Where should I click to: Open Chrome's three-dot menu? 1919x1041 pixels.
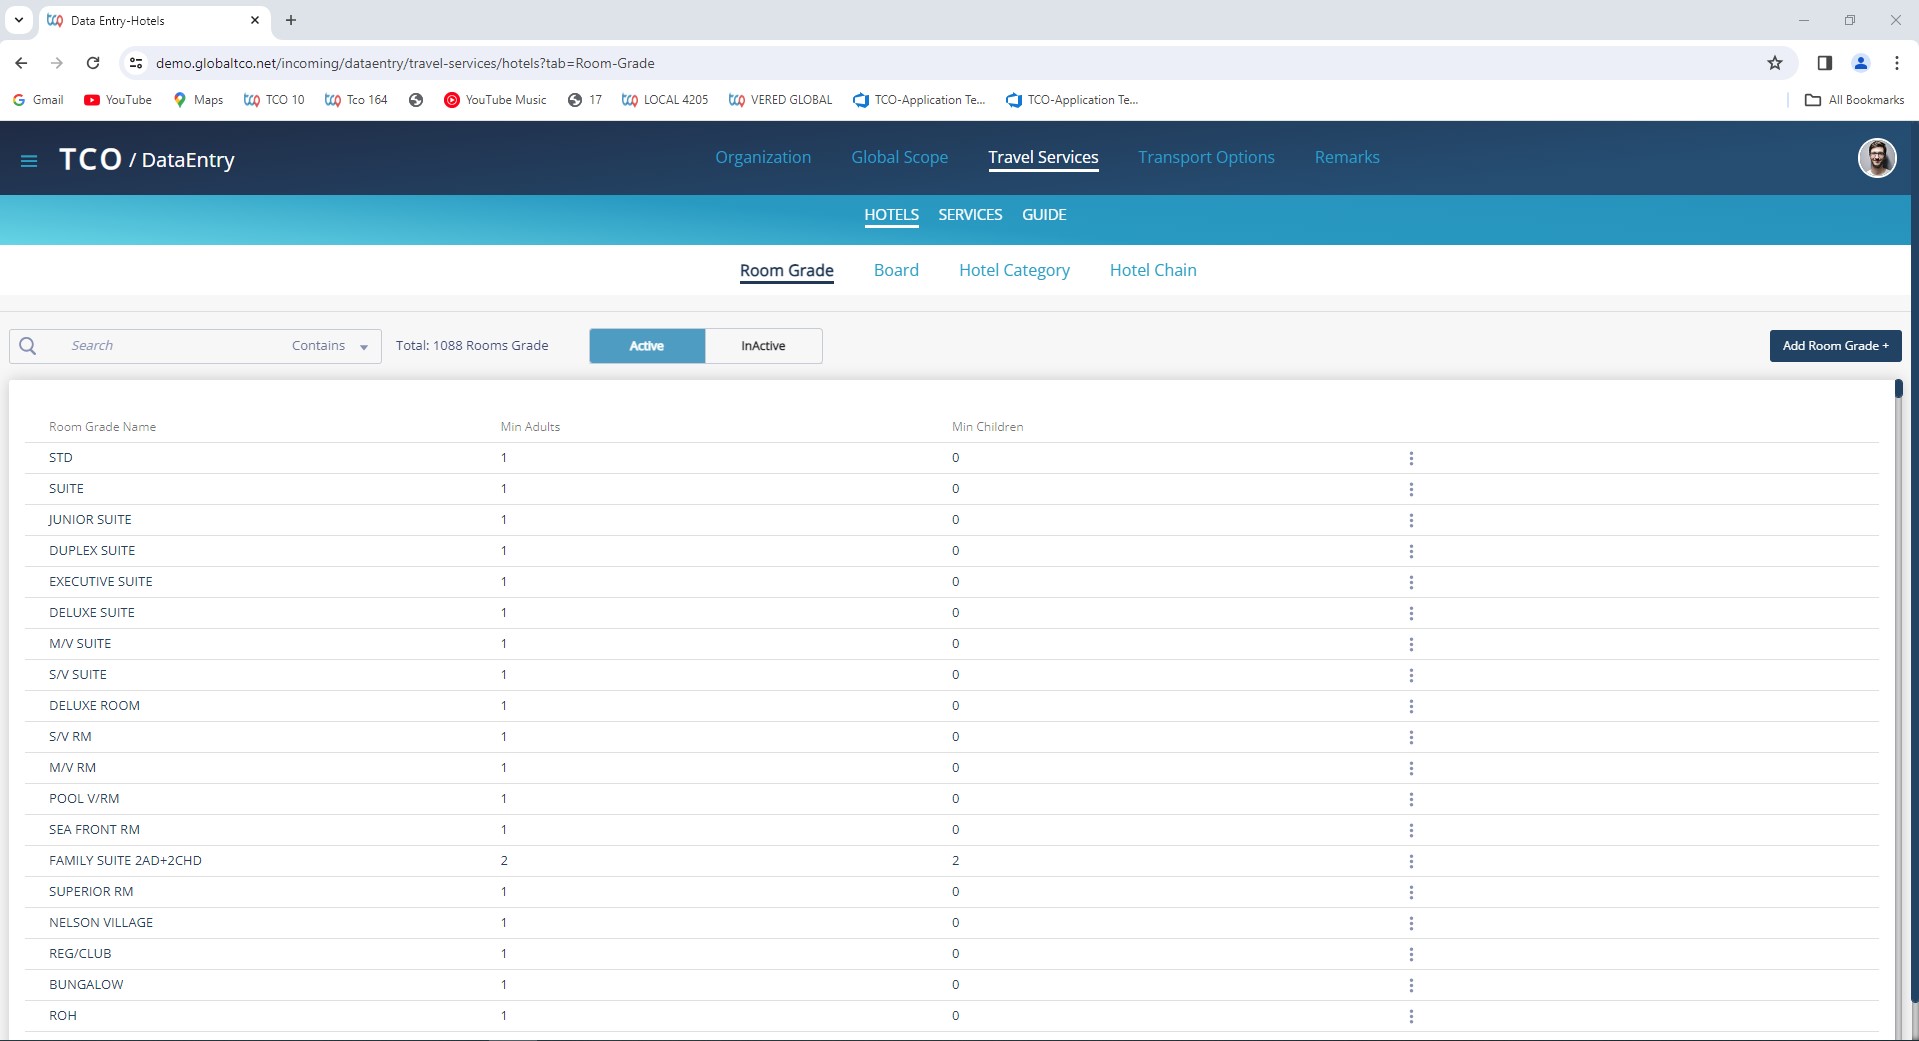[x=1896, y=63]
